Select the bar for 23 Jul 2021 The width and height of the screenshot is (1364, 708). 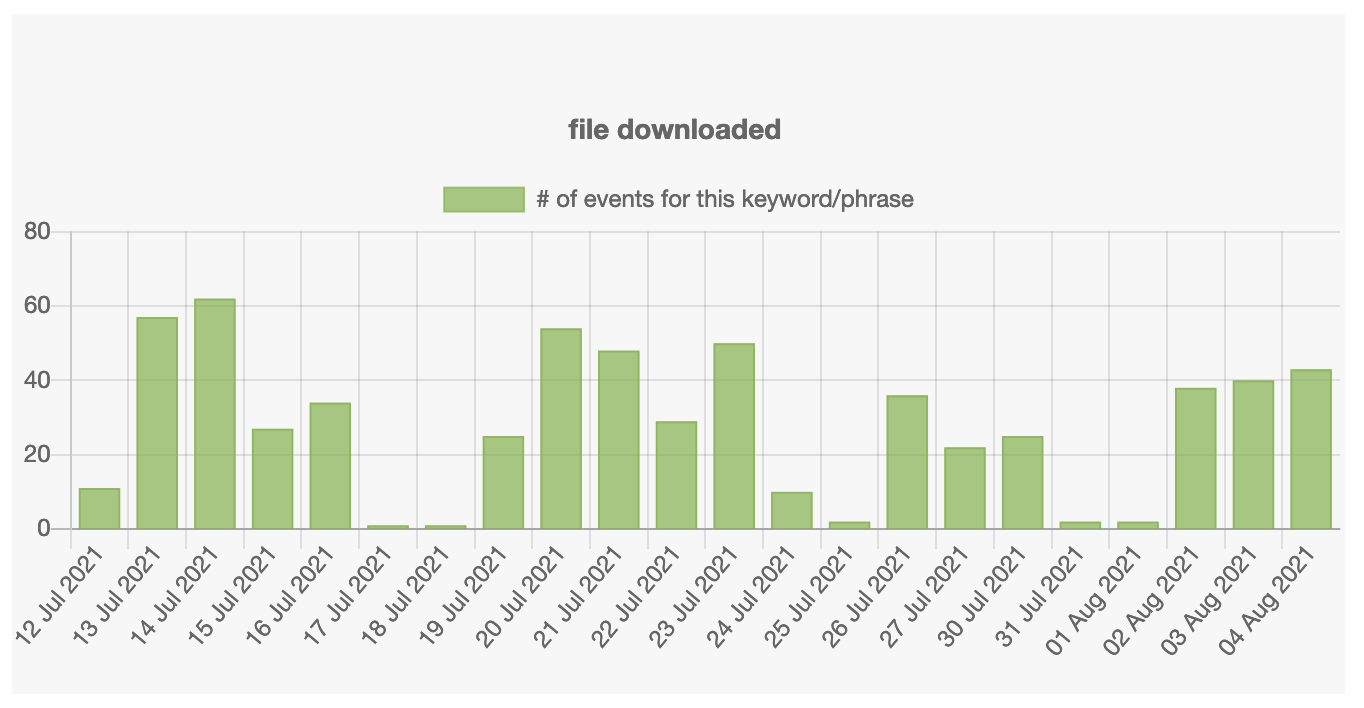click(733, 435)
